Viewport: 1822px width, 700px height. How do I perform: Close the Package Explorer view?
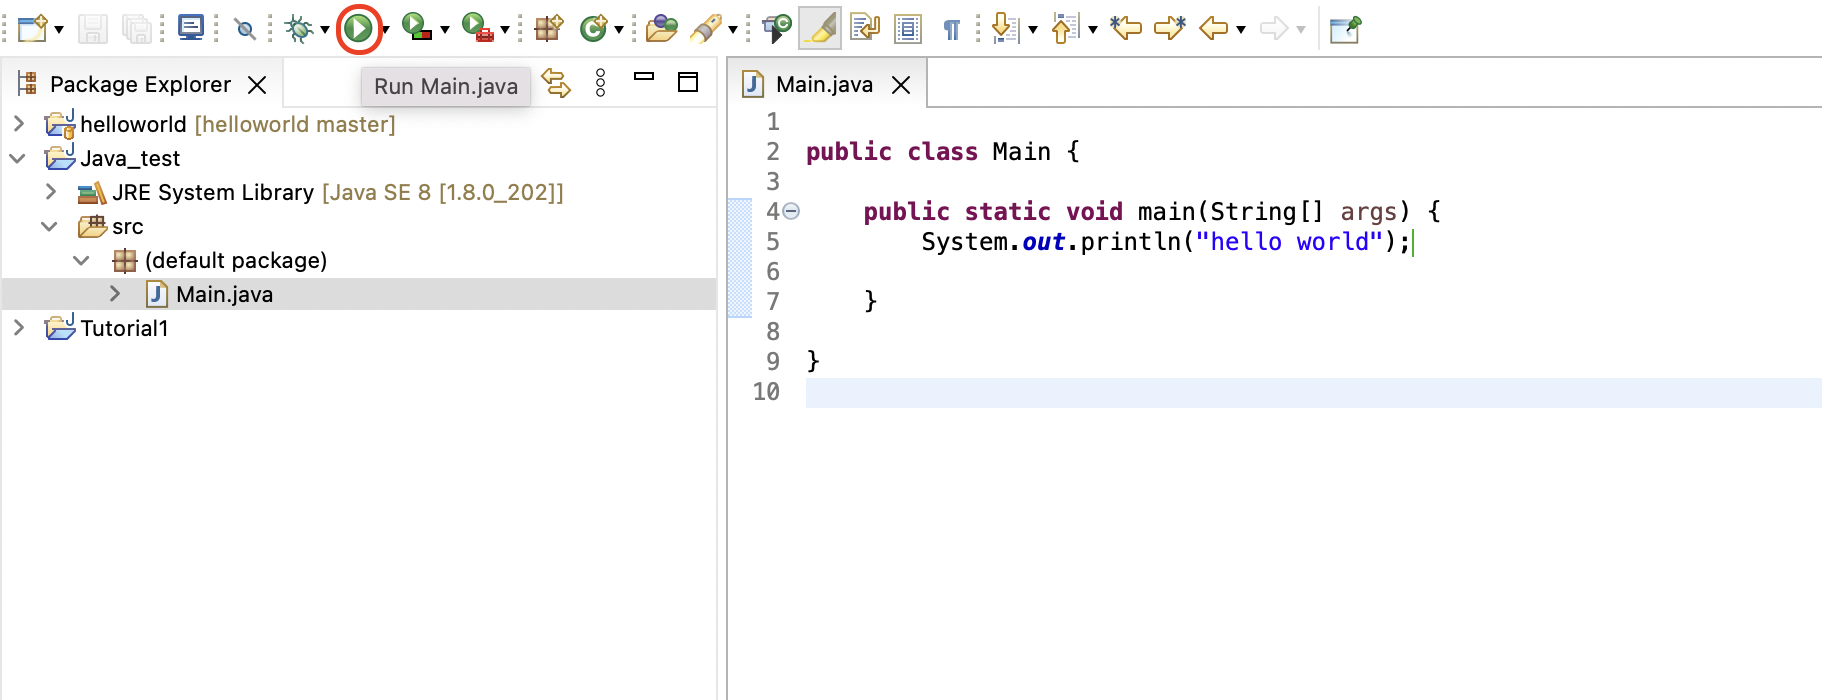(257, 85)
